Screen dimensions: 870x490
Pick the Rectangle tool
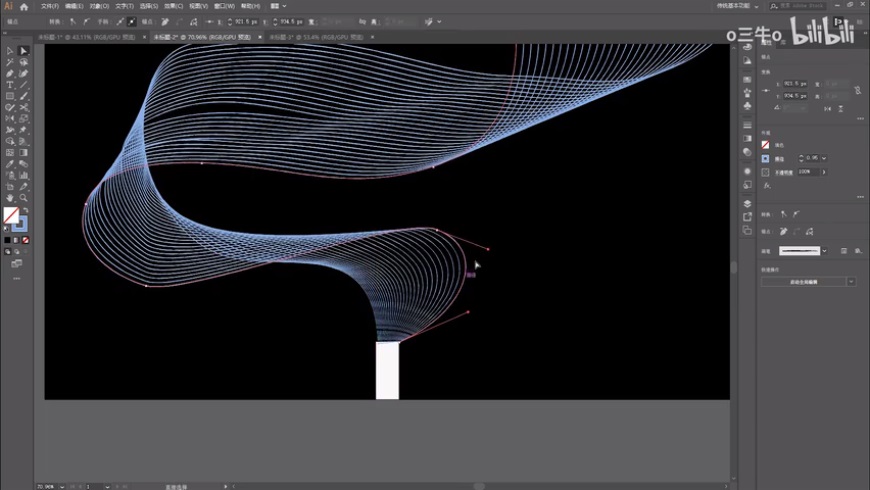(x=10, y=96)
